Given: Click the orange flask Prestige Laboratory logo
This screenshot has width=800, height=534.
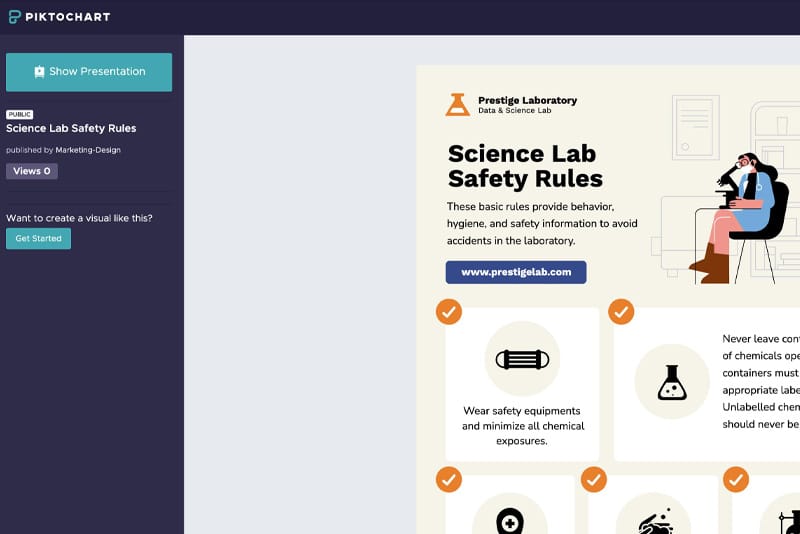Looking at the screenshot, I should [457, 105].
